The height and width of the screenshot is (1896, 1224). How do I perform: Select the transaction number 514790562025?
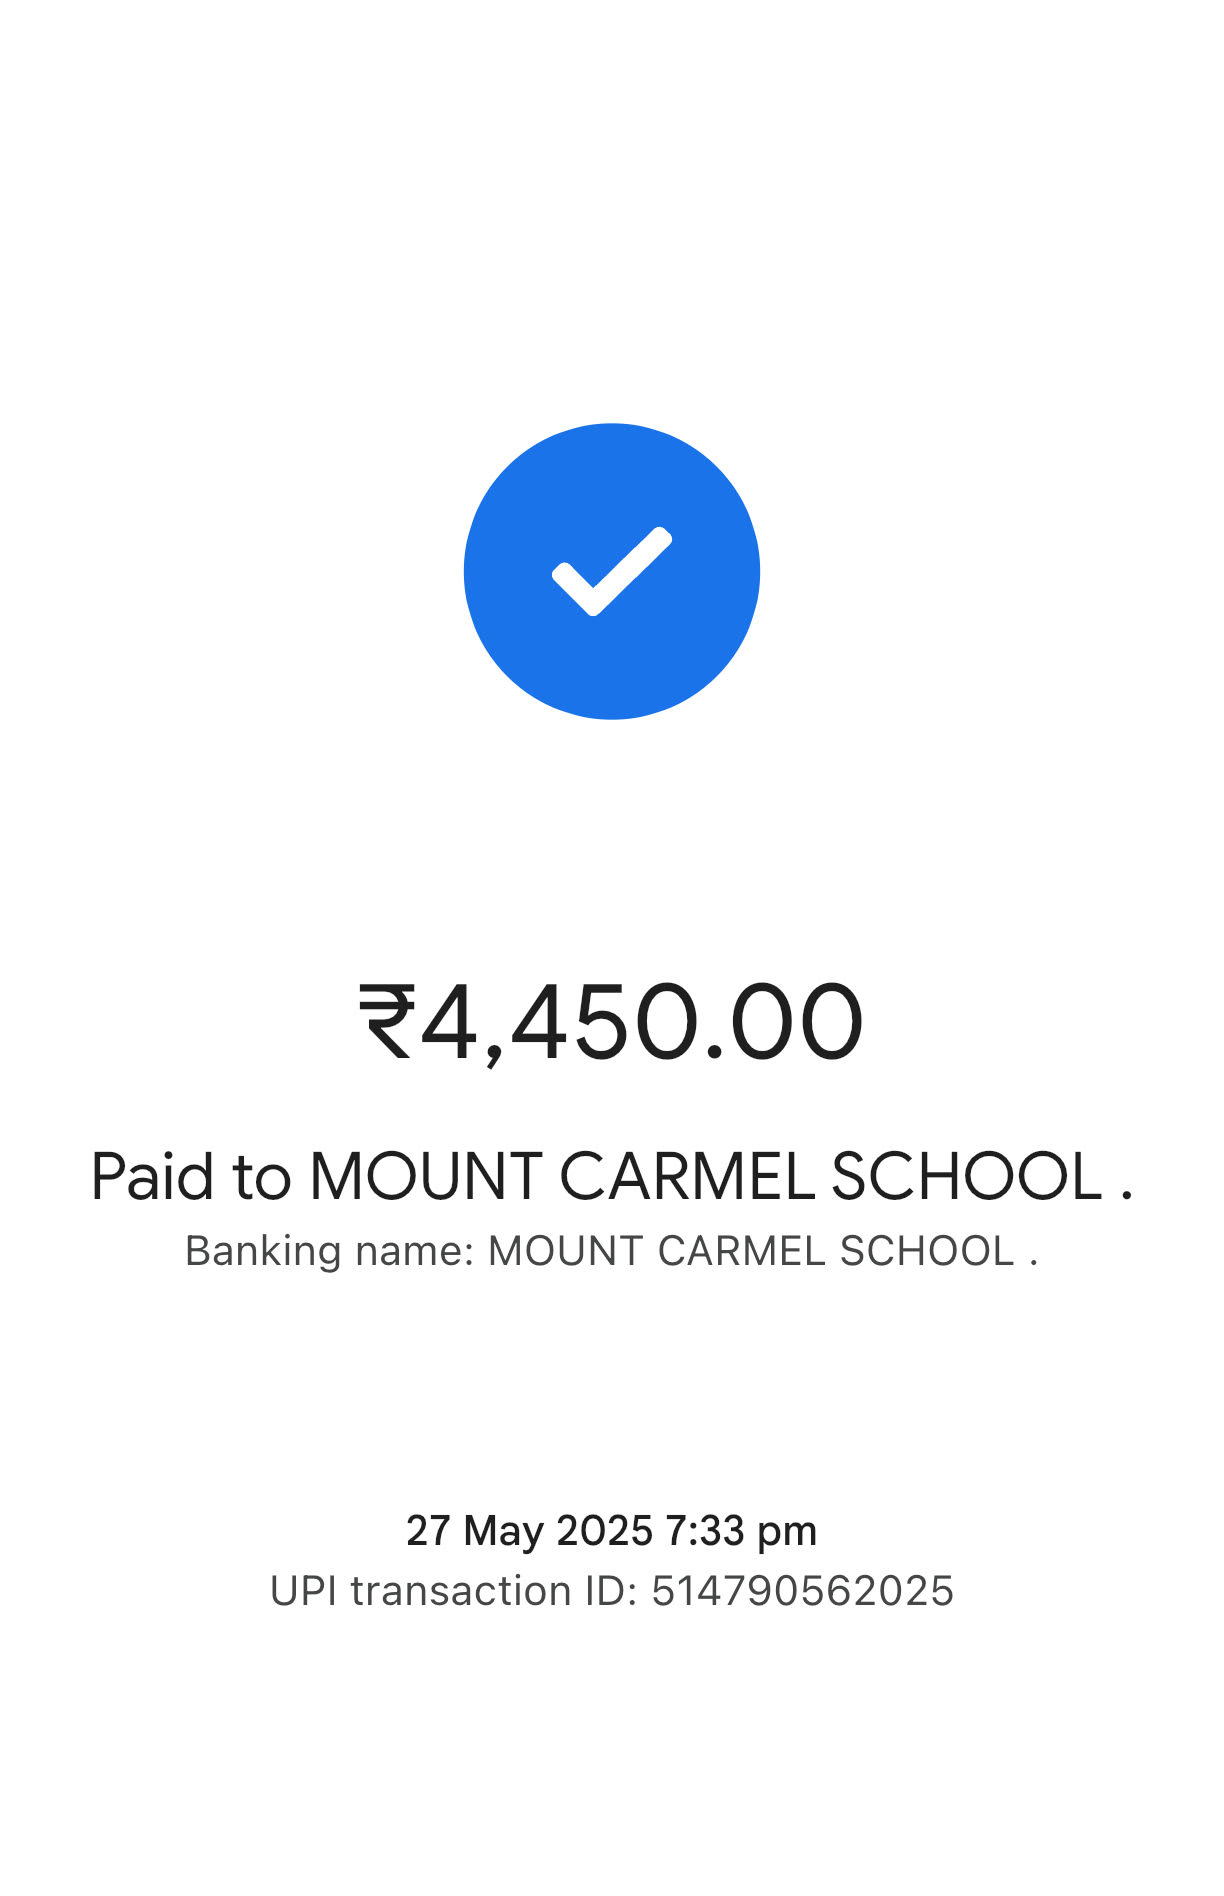(803, 1591)
